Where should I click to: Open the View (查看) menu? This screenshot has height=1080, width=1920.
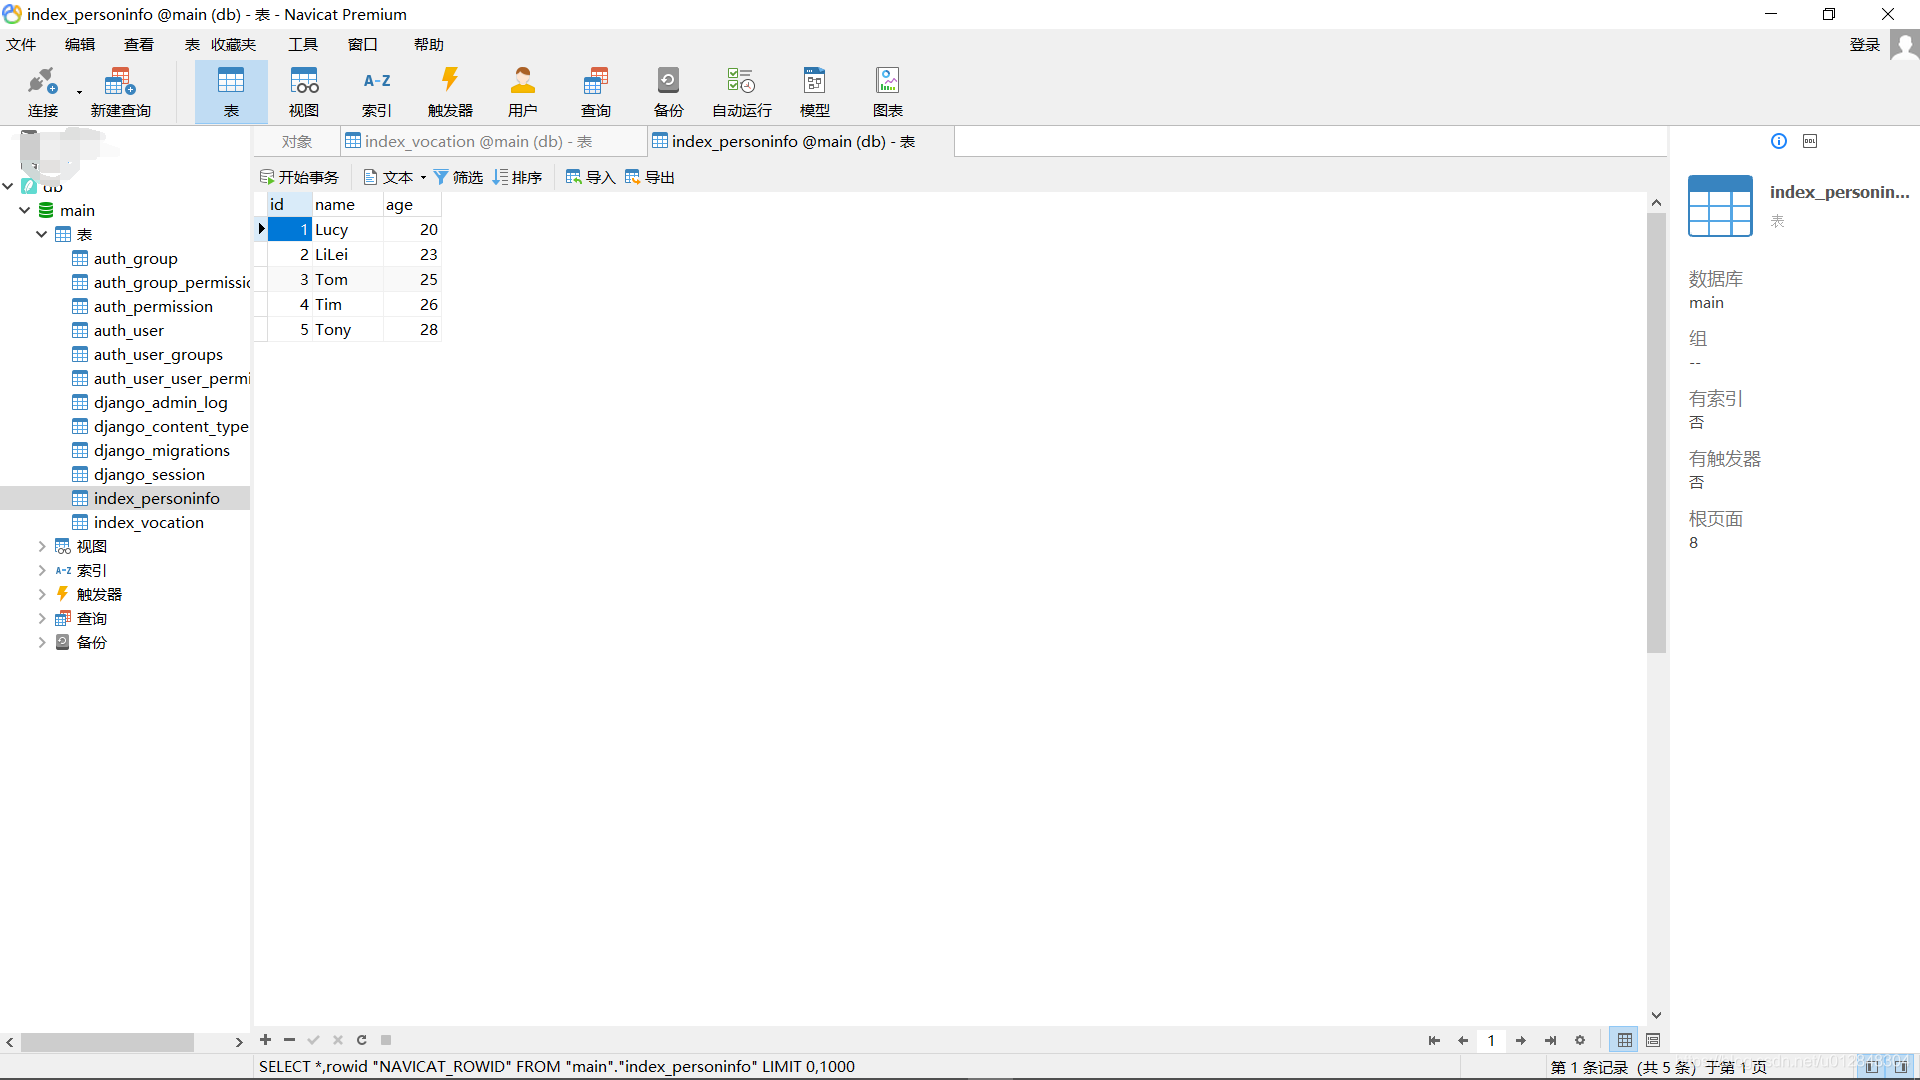[139, 45]
